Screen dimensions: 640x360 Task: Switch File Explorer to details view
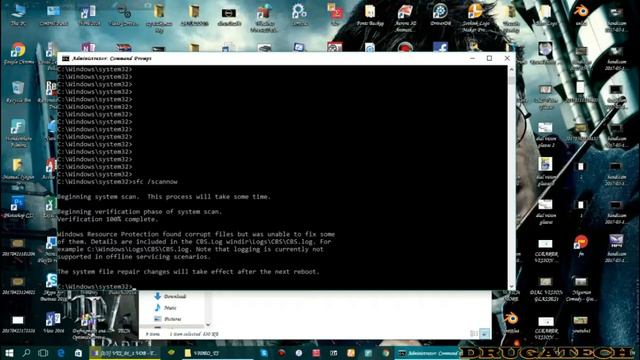474,334
